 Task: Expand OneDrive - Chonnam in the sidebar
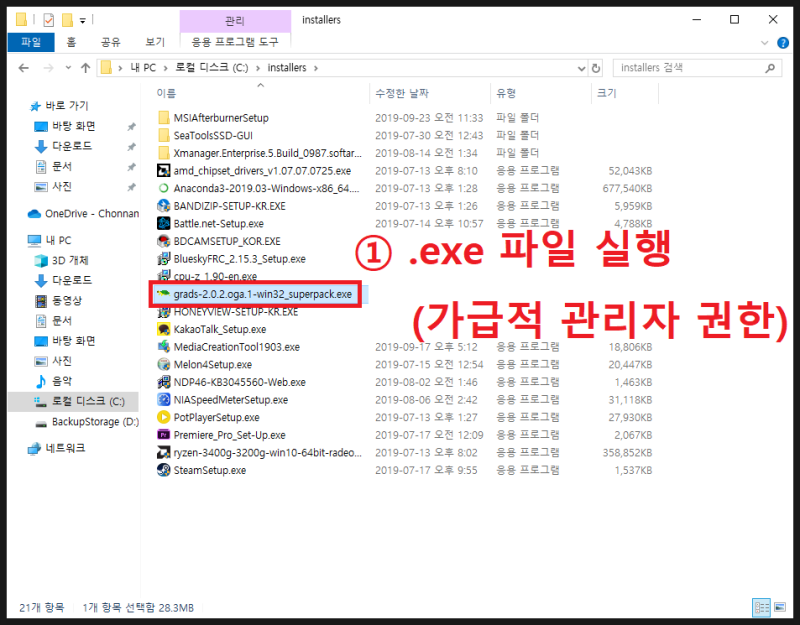[18, 211]
